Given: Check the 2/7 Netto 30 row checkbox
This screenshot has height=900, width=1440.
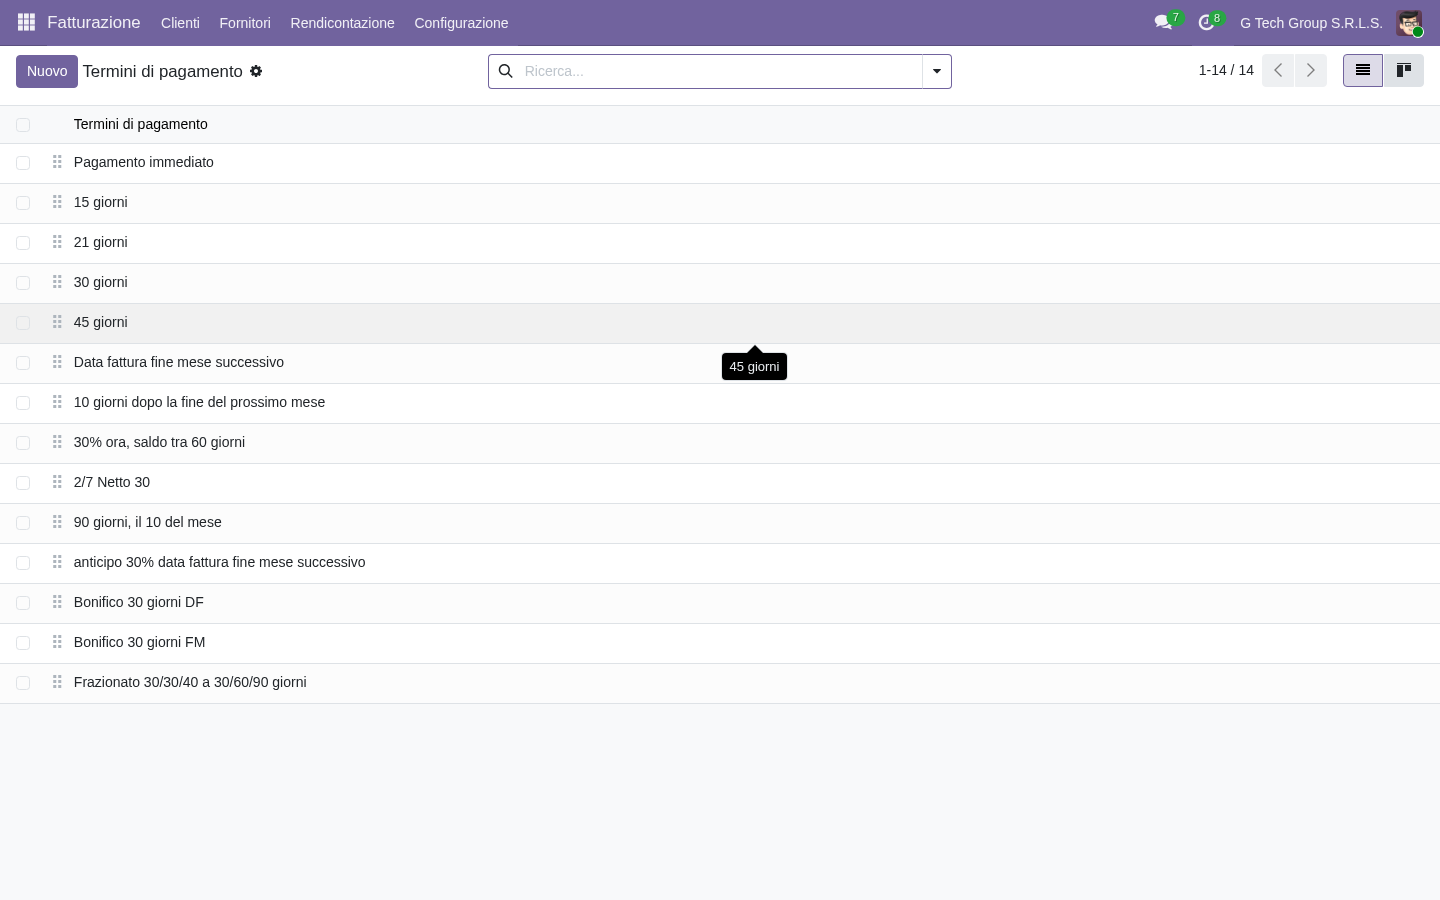Looking at the screenshot, I should click(23, 483).
